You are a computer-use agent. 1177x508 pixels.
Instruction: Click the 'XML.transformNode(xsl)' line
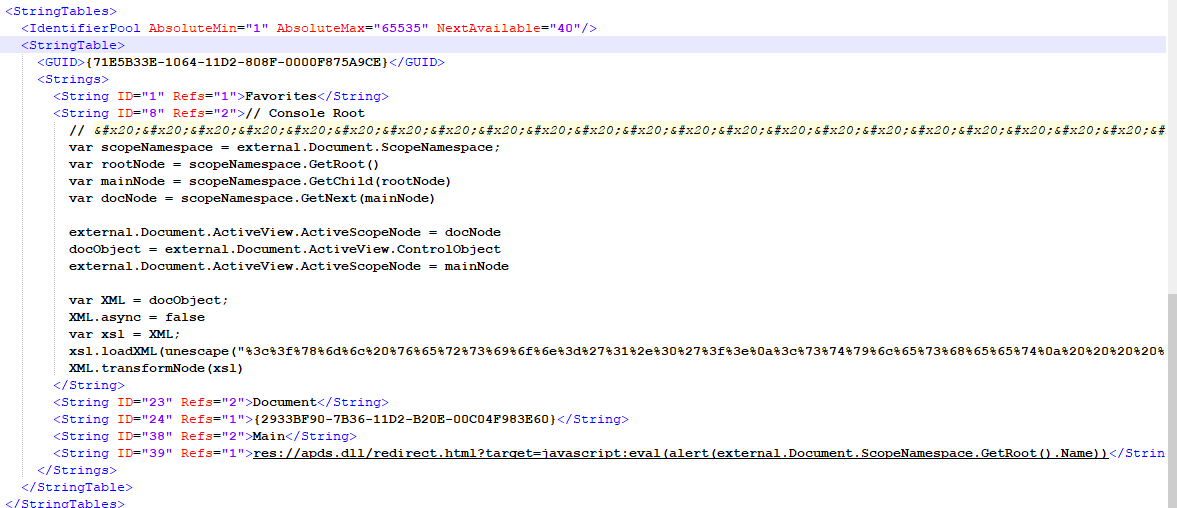156,368
